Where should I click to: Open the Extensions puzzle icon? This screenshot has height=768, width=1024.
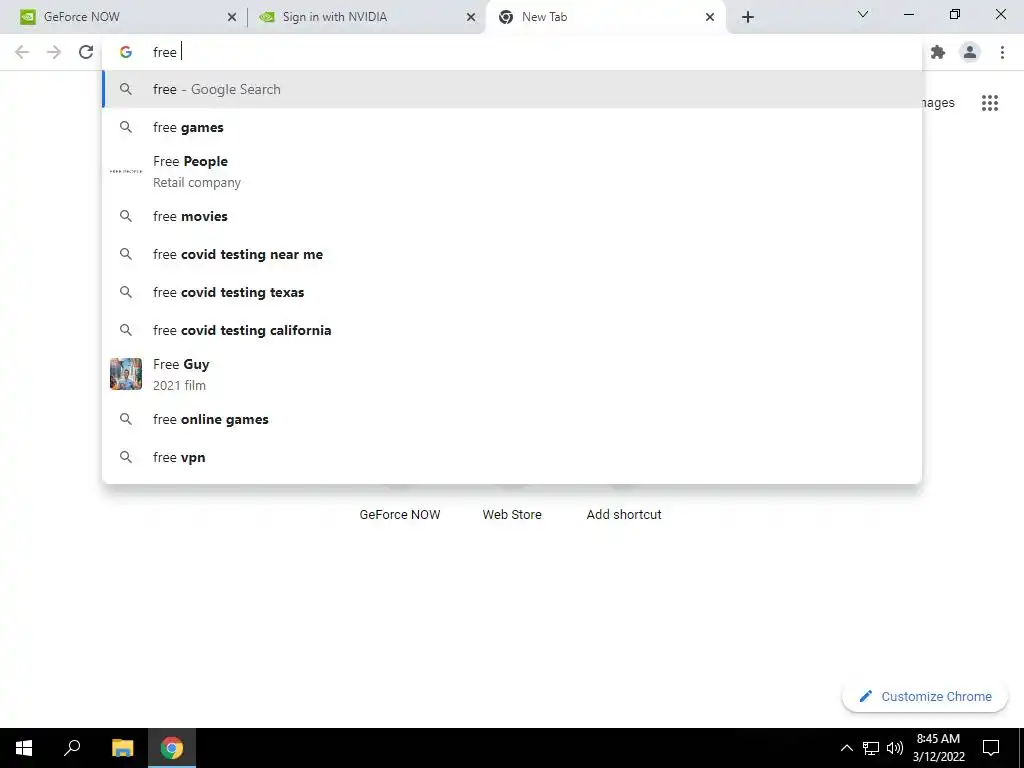938,52
